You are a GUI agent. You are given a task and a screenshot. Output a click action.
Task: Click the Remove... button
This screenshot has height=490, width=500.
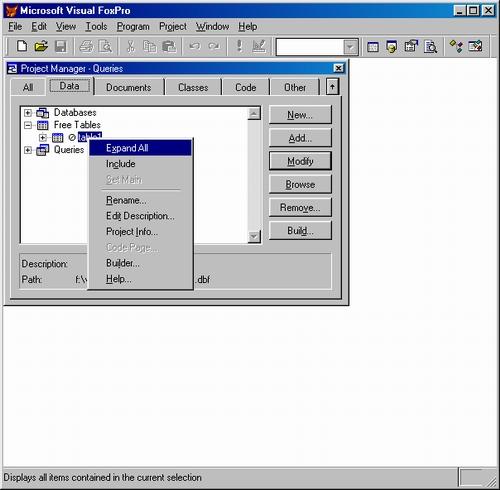coord(300,207)
